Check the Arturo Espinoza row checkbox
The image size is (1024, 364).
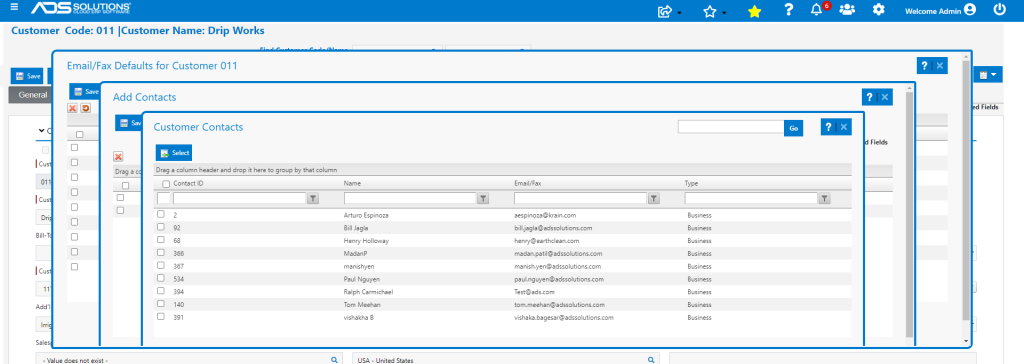click(161, 215)
